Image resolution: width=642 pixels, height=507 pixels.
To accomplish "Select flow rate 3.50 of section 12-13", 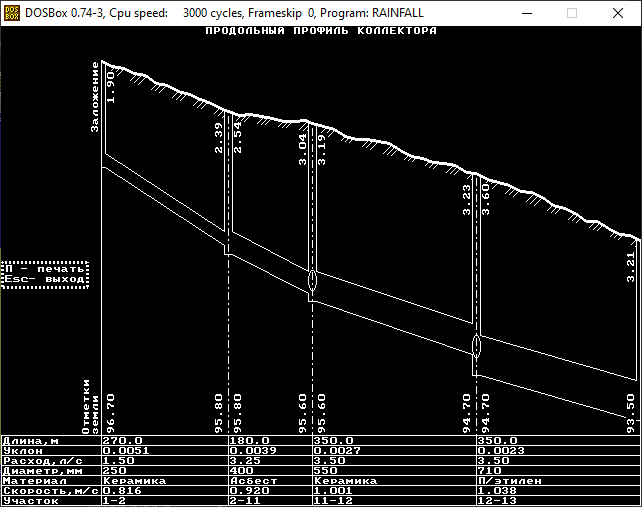I will click(x=494, y=461).
